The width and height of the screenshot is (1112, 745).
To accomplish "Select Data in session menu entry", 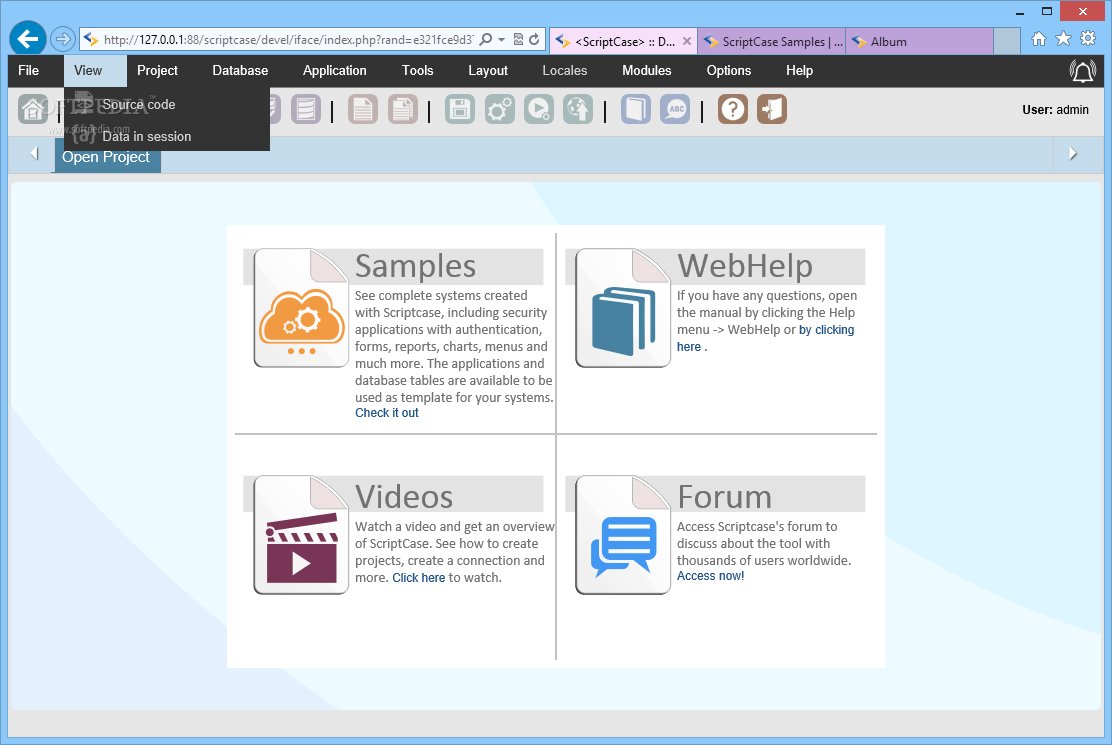I will (167, 136).
